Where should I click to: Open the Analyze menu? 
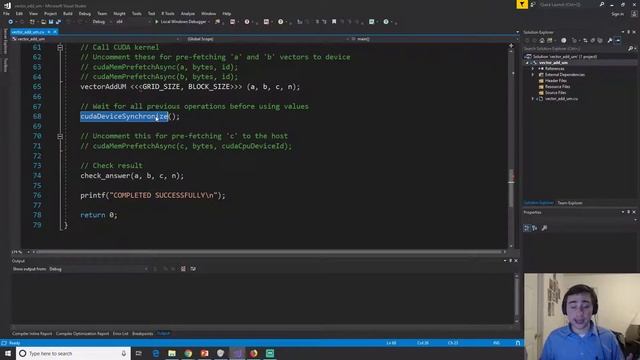click(187, 13)
